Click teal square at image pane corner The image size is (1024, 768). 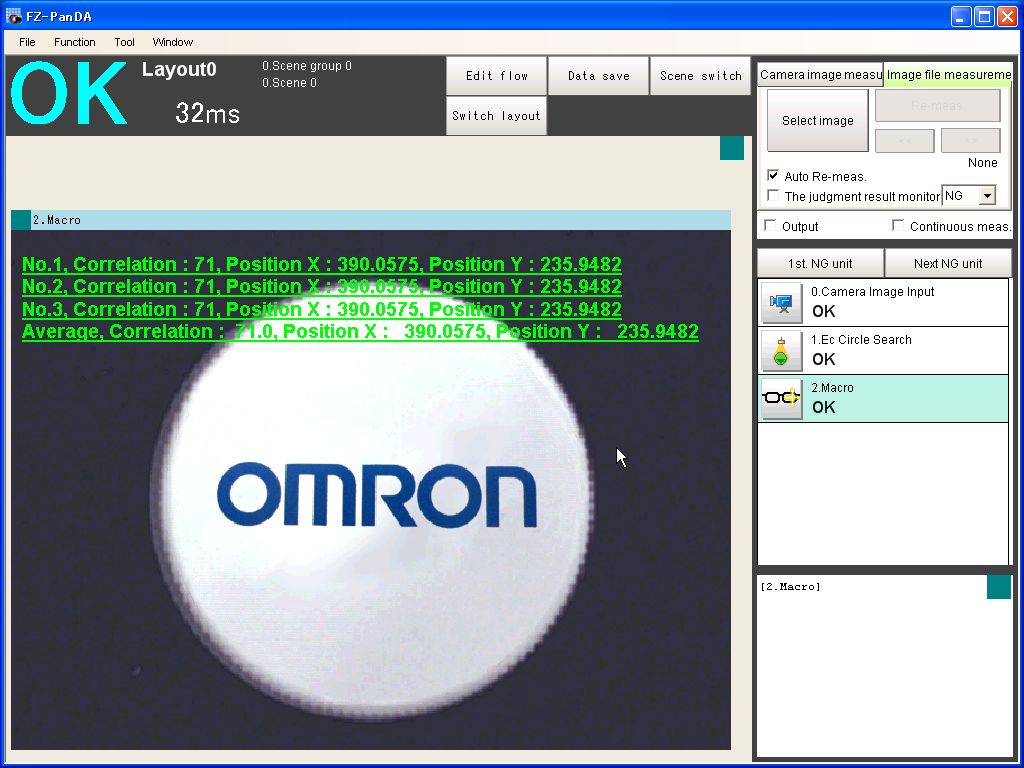pyautogui.click(x=732, y=148)
